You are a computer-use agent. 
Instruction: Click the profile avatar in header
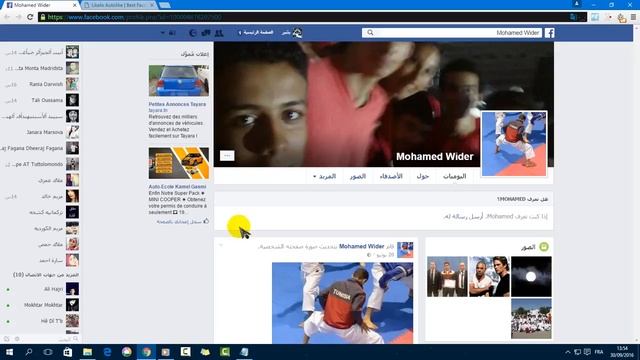click(297, 33)
